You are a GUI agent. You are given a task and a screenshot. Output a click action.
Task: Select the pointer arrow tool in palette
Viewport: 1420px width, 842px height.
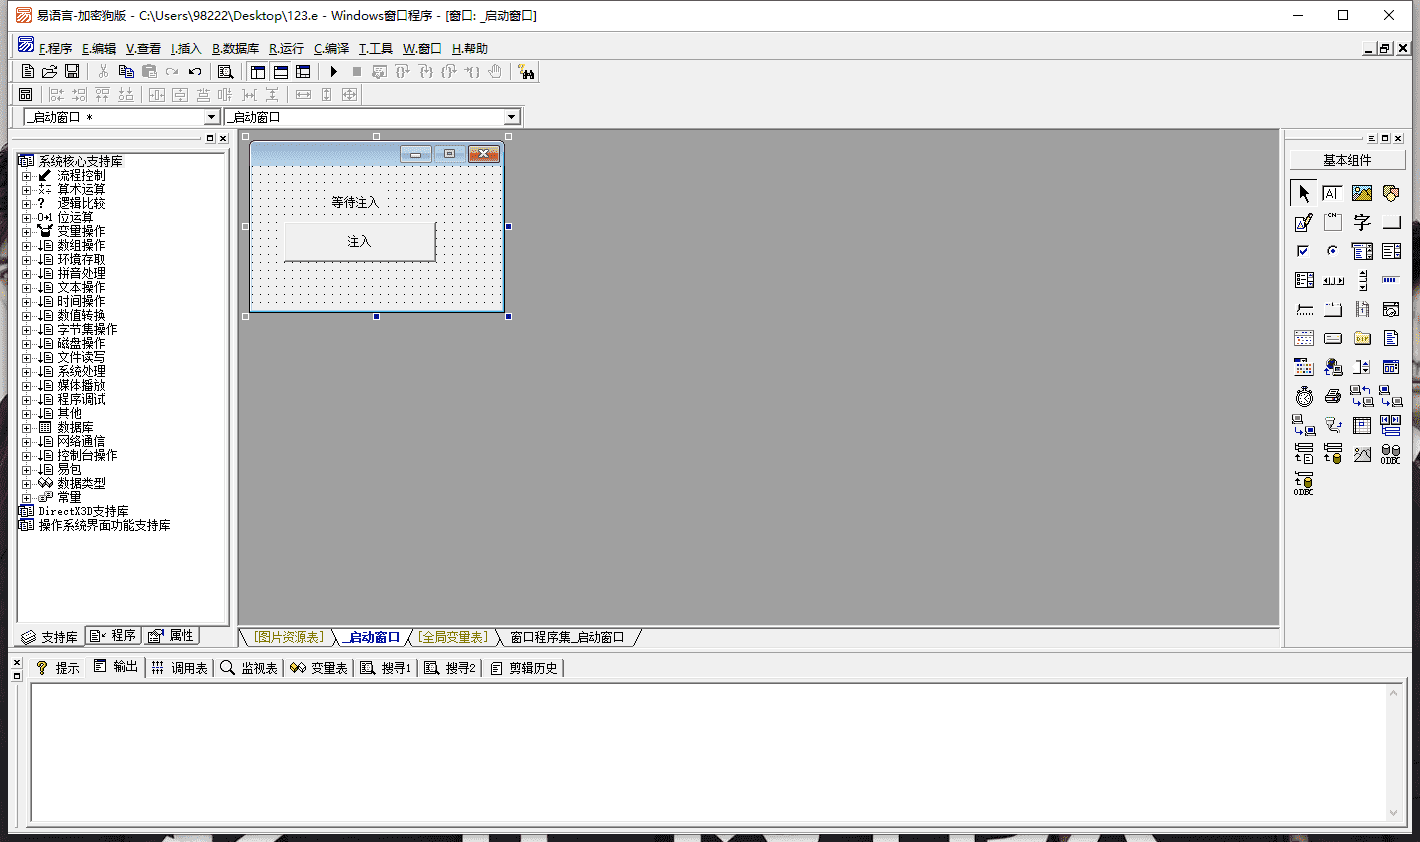tap(1304, 193)
